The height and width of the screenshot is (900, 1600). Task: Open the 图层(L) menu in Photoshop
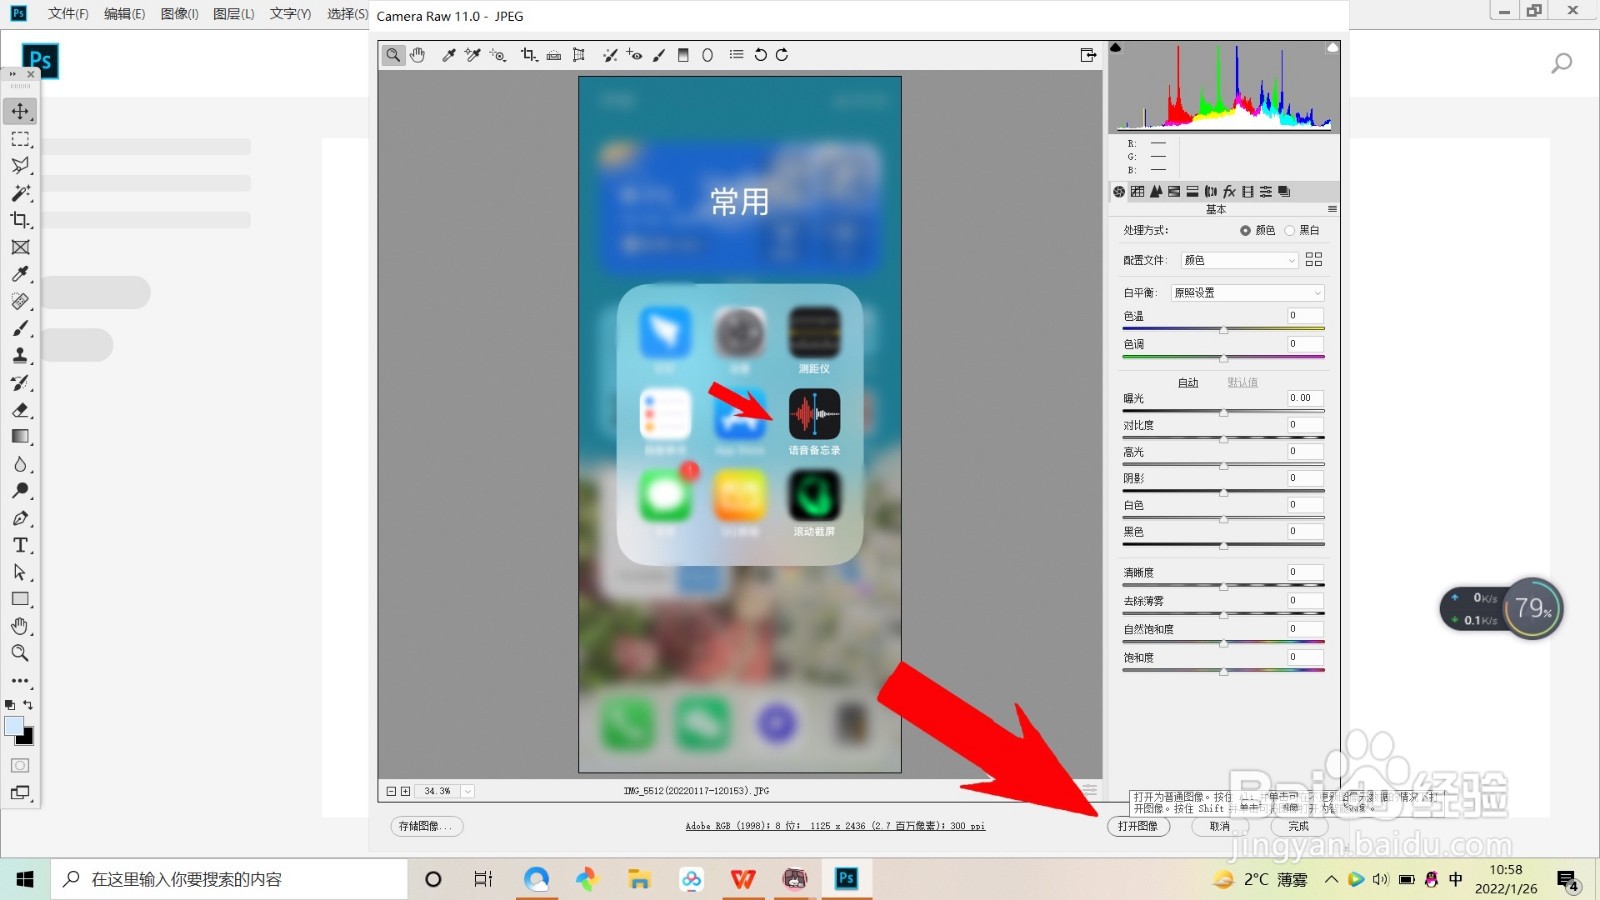click(233, 14)
